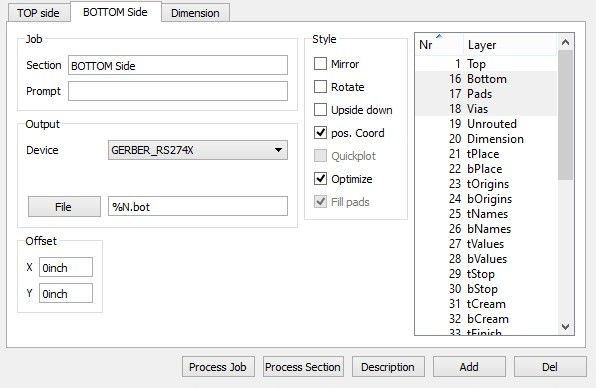The height and width of the screenshot is (388, 596).
Task: Select layer 27 tValues in list
Action: click(x=487, y=244)
